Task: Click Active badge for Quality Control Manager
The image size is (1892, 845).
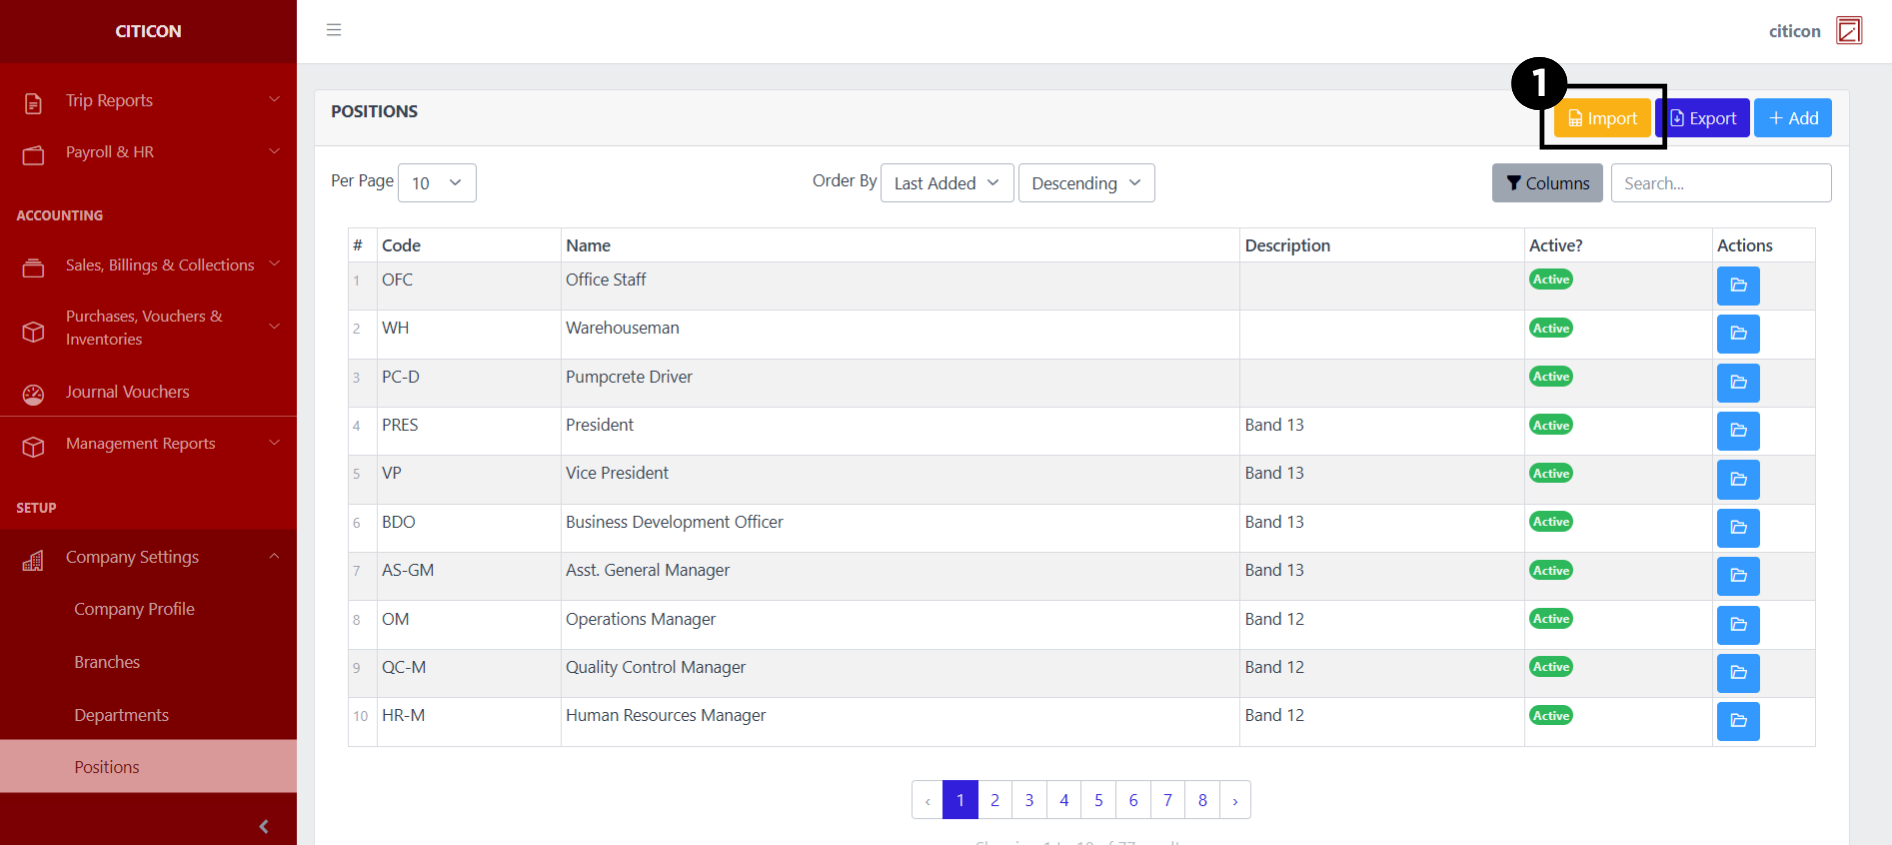Action: pyautogui.click(x=1550, y=667)
